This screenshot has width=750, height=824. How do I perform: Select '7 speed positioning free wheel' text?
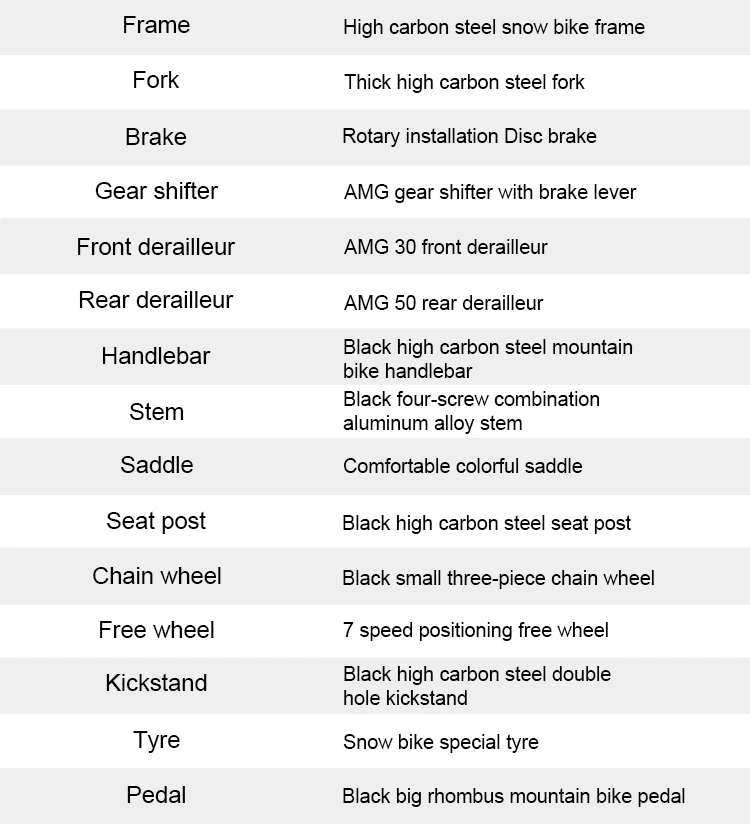point(476,631)
